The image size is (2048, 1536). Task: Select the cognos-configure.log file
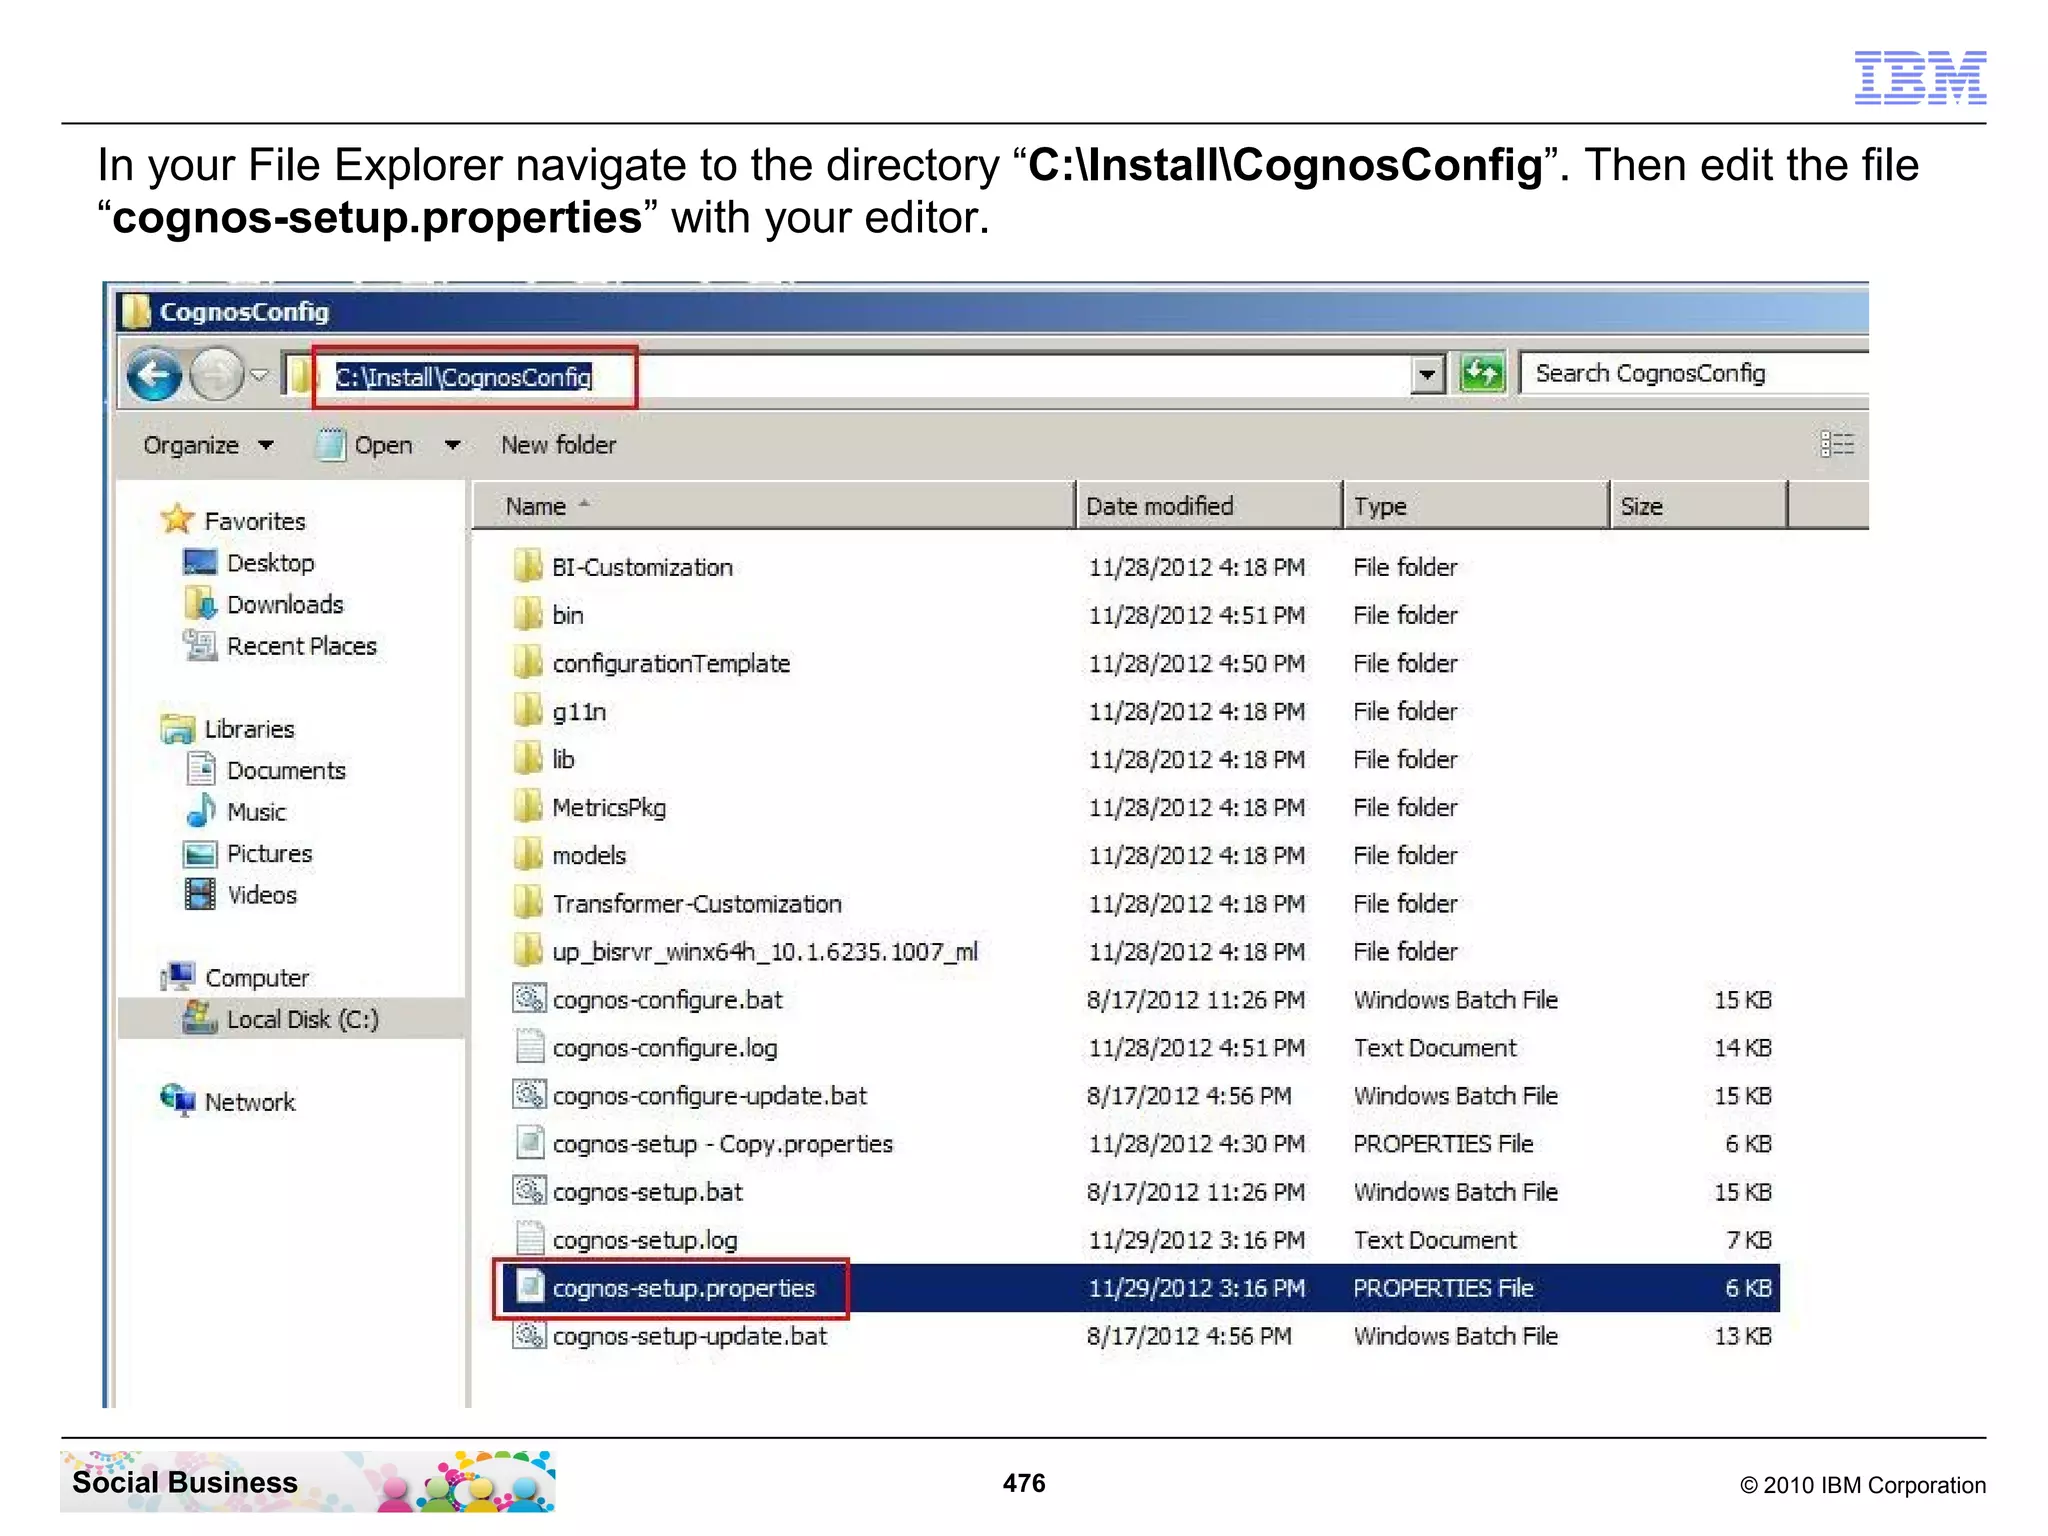click(665, 1047)
